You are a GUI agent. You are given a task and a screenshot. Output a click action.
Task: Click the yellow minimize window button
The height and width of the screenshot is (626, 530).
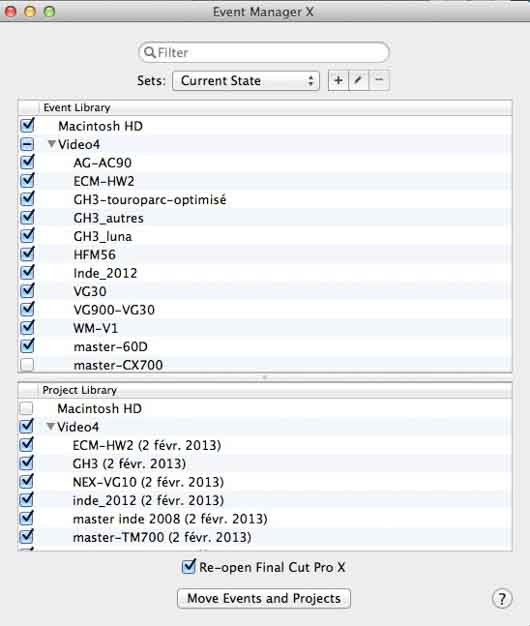(30, 11)
